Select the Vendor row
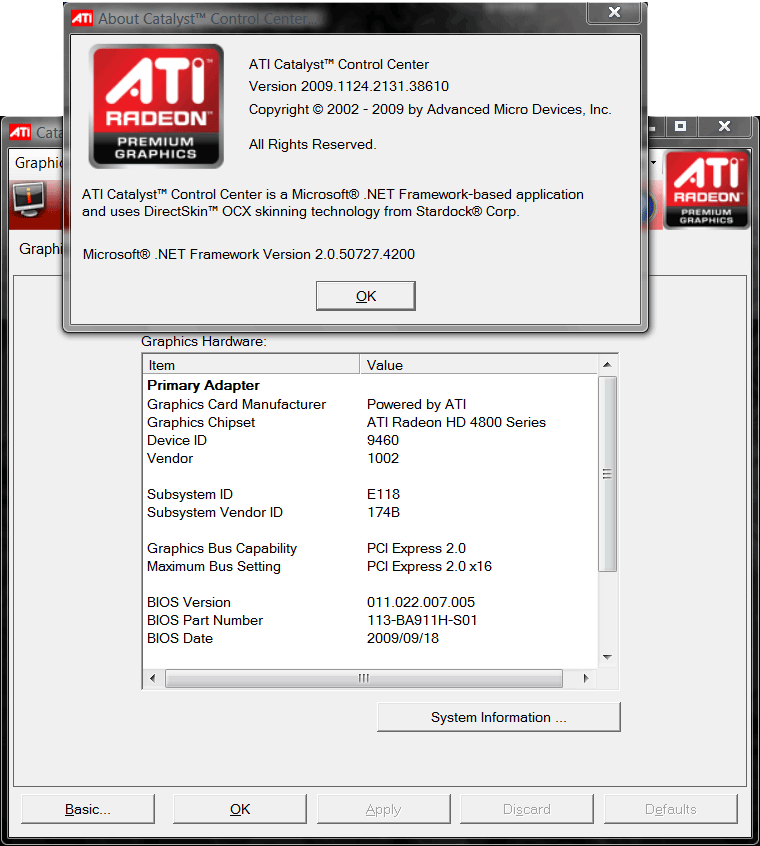 (x=370, y=458)
